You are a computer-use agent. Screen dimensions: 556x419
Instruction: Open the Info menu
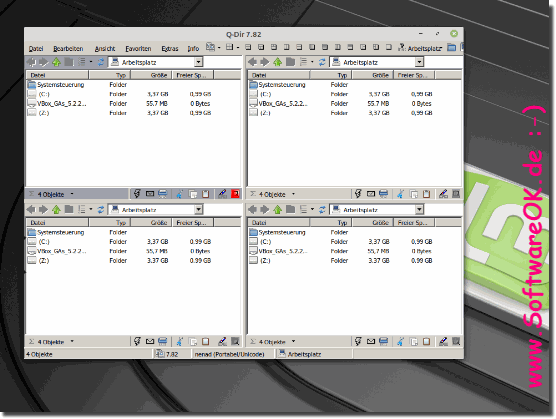[x=193, y=49]
